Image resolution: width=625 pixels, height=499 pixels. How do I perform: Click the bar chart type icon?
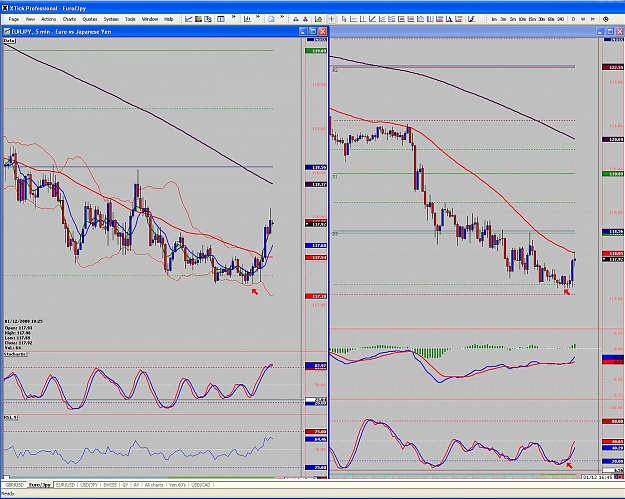[x=247, y=19]
